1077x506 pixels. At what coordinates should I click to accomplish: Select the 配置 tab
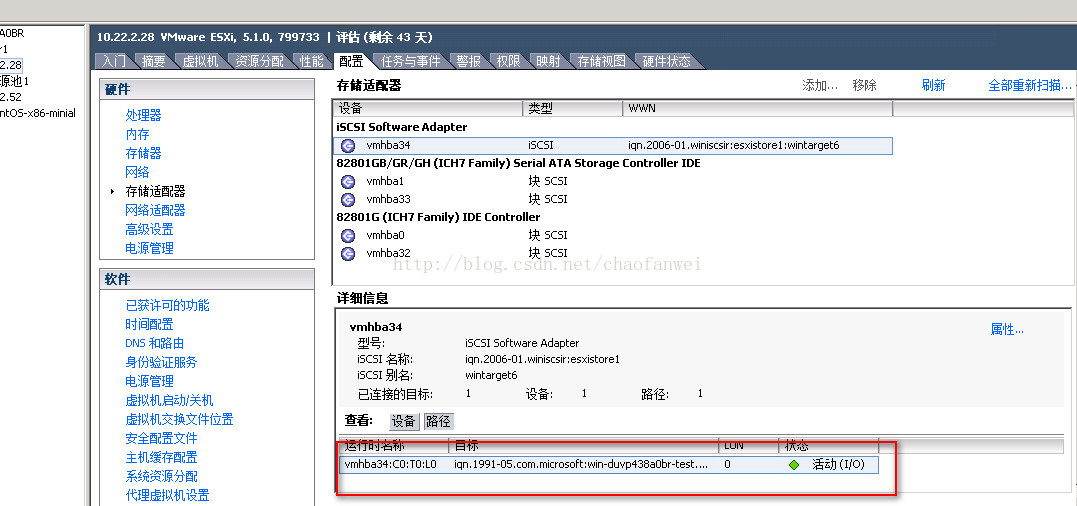351,61
